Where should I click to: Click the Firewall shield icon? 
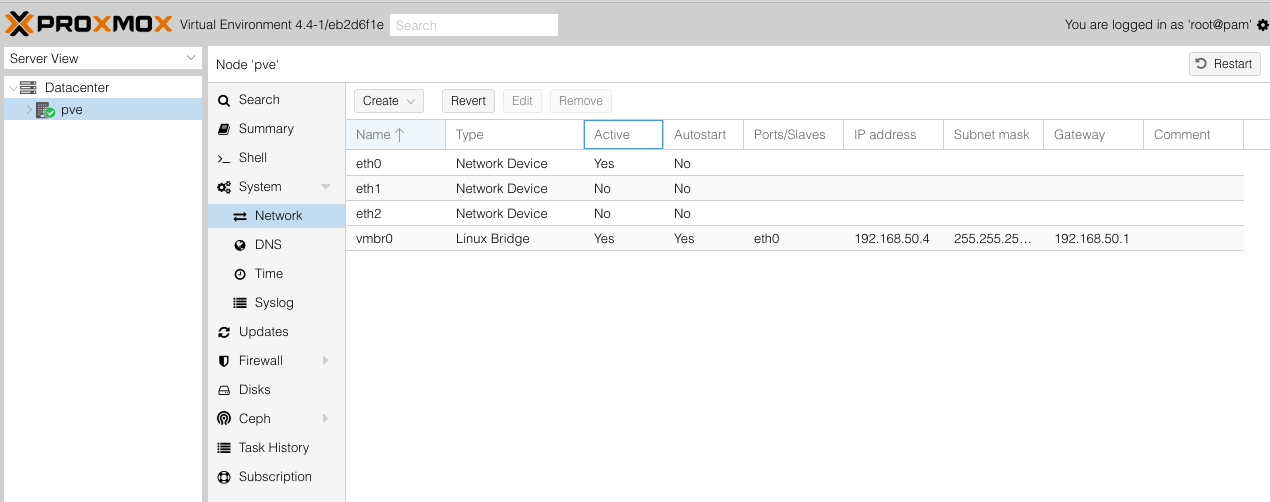pos(224,361)
